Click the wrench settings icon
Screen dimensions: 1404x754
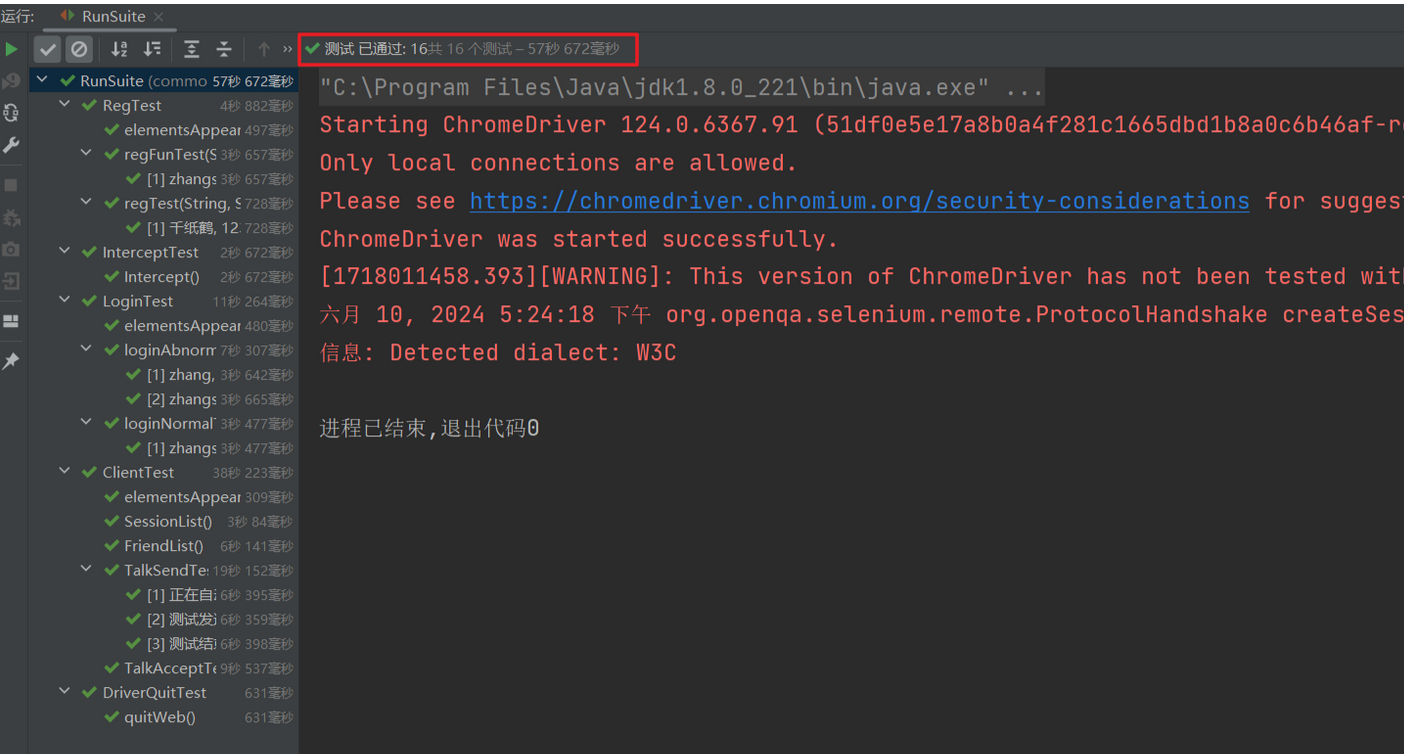pos(11,145)
